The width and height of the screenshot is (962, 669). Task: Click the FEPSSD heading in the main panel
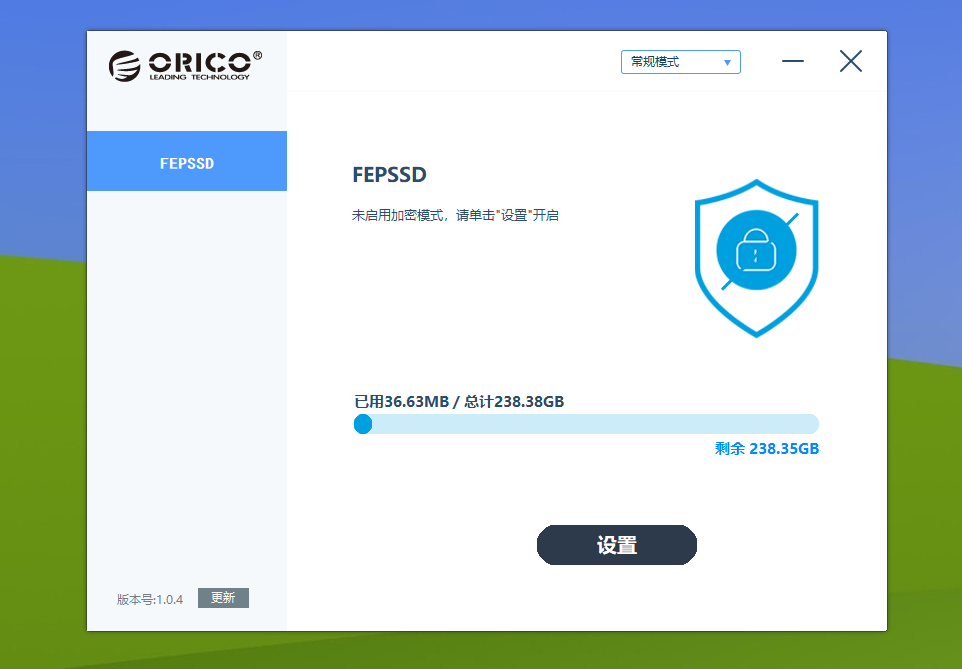pos(390,175)
